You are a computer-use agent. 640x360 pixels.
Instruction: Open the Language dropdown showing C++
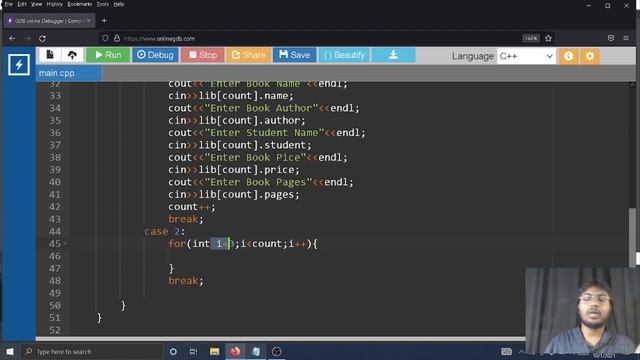pos(526,56)
